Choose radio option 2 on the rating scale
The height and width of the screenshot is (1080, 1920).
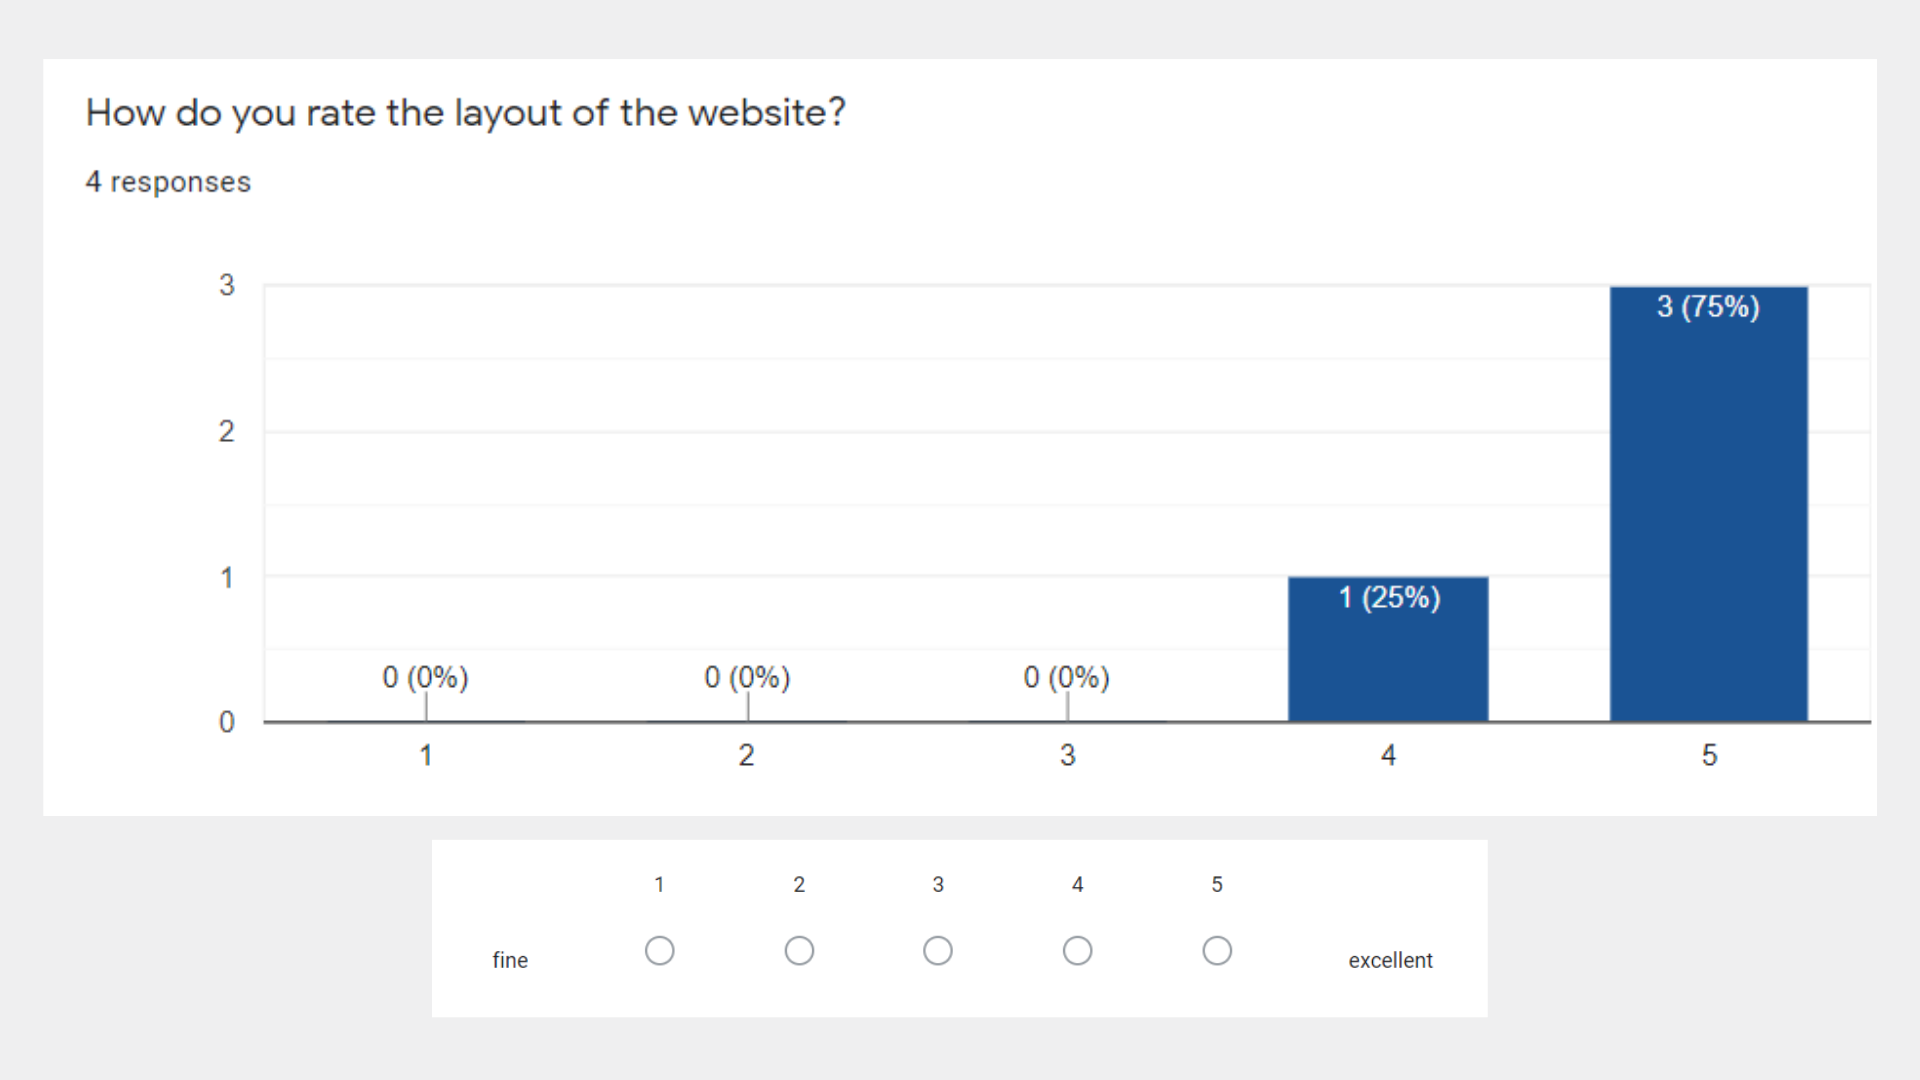point(799,950)
